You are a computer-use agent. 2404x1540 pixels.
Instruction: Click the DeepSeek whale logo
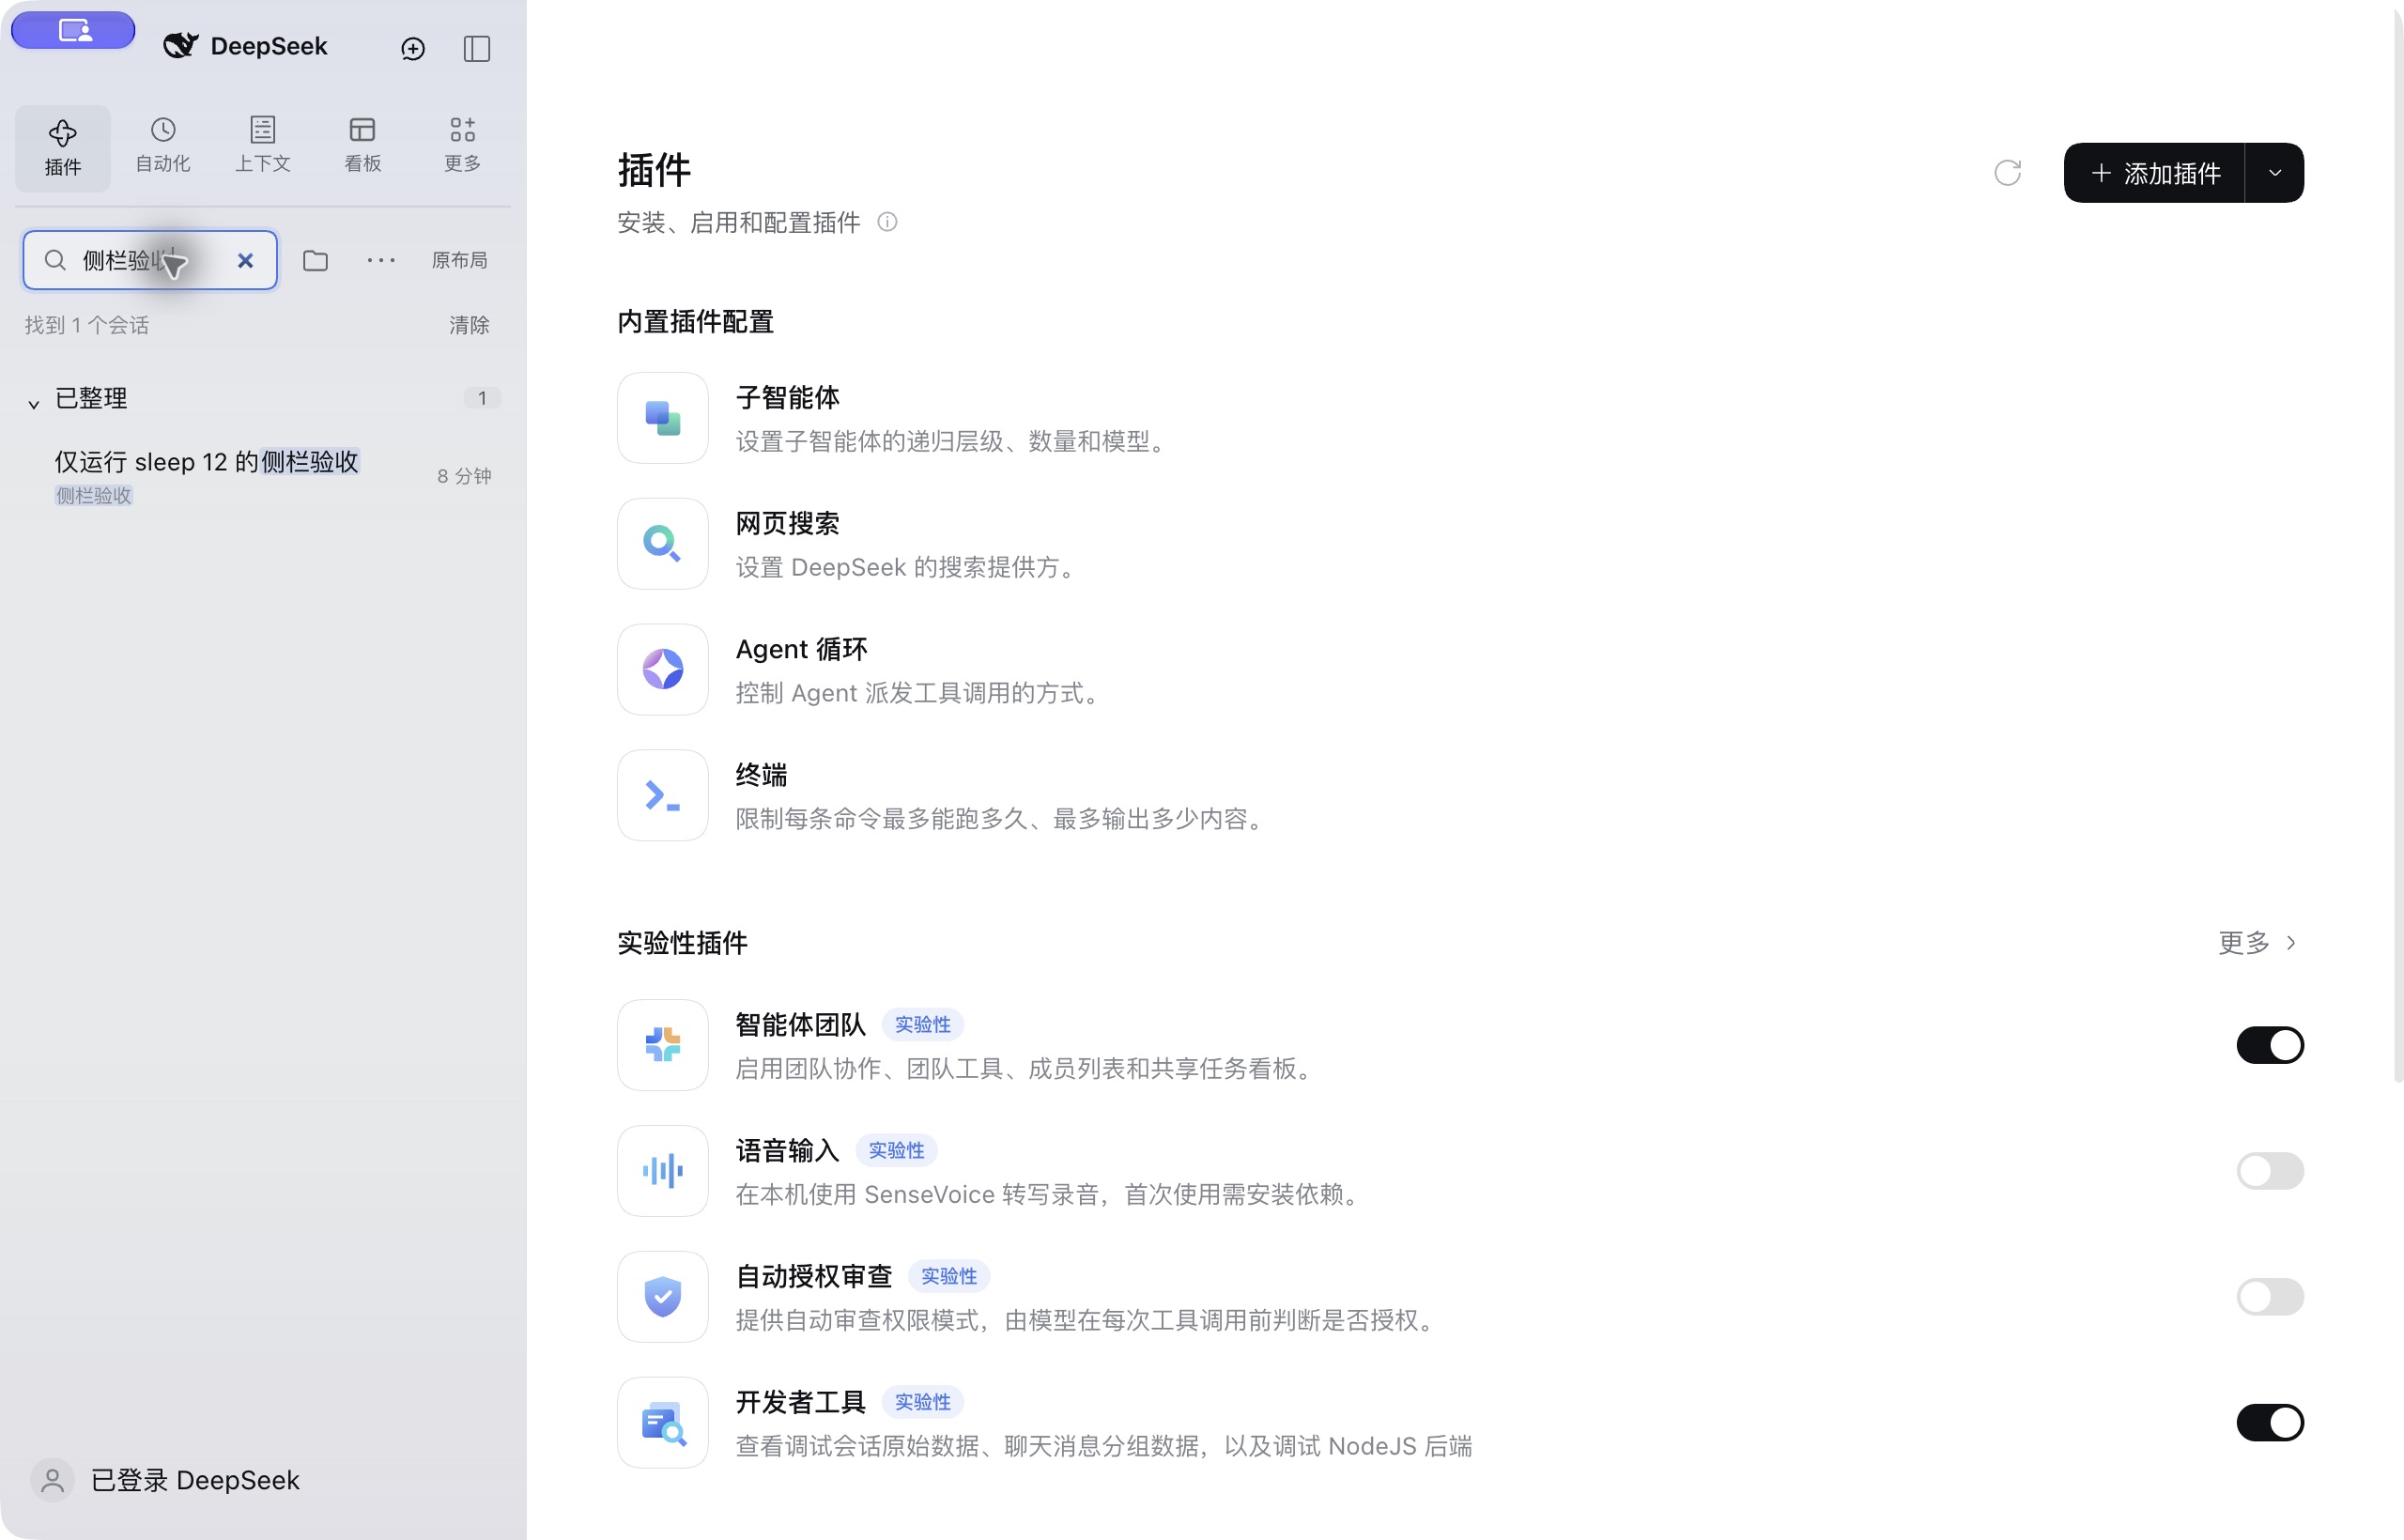pyautogui.click(x=181, y=46)
